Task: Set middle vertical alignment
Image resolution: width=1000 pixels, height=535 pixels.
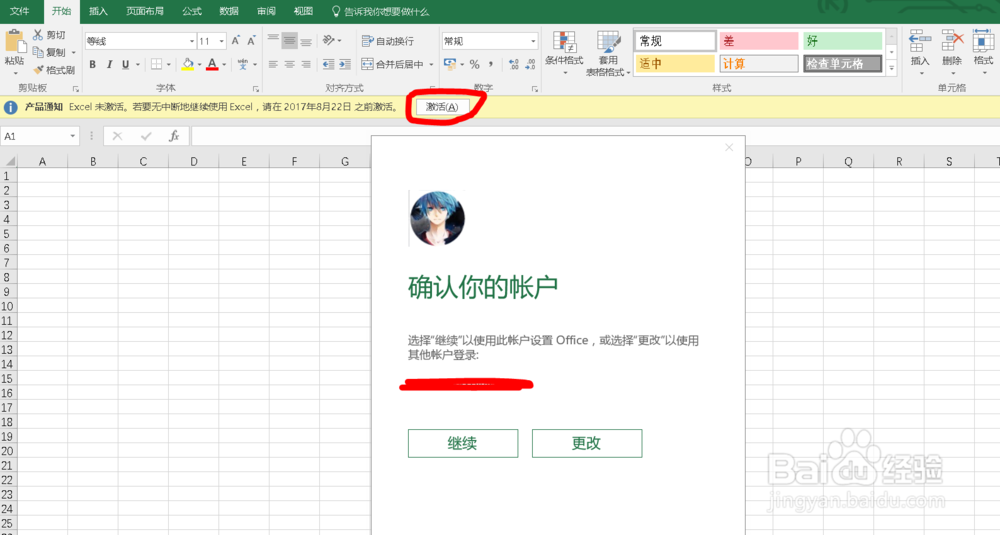Action: [x=290, y=41]
